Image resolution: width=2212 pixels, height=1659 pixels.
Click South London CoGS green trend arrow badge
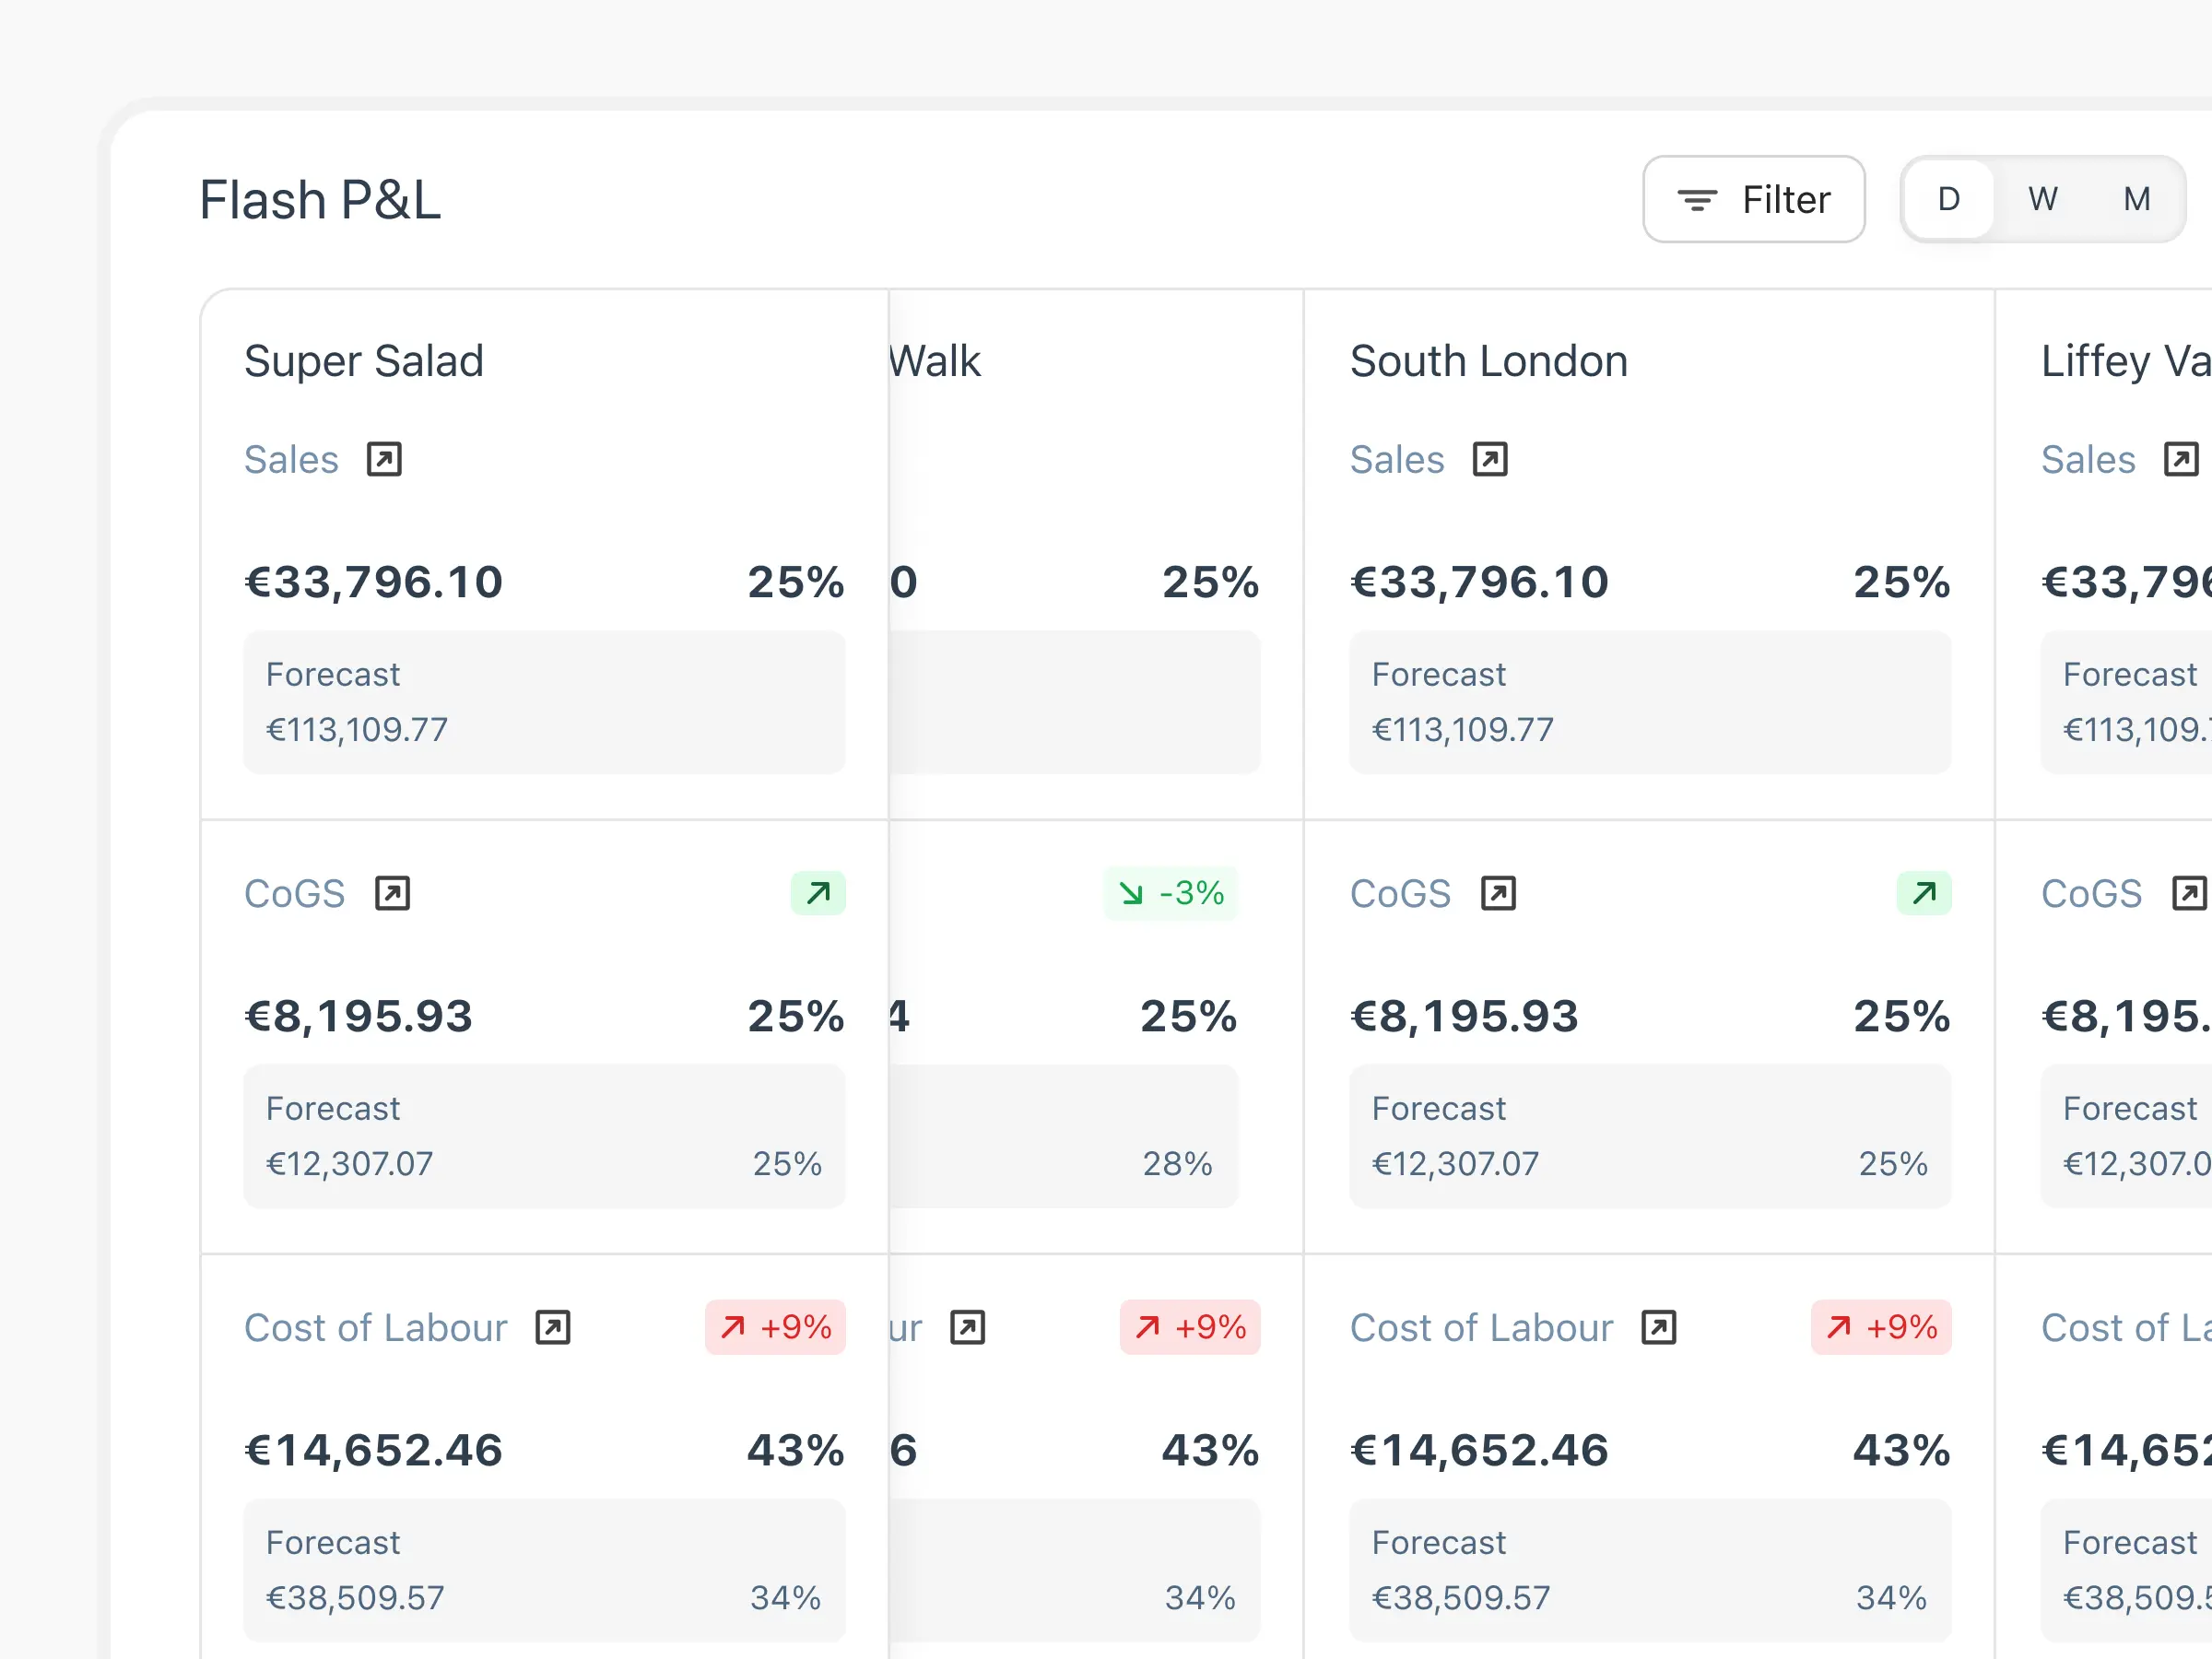tap(1924, 893)
